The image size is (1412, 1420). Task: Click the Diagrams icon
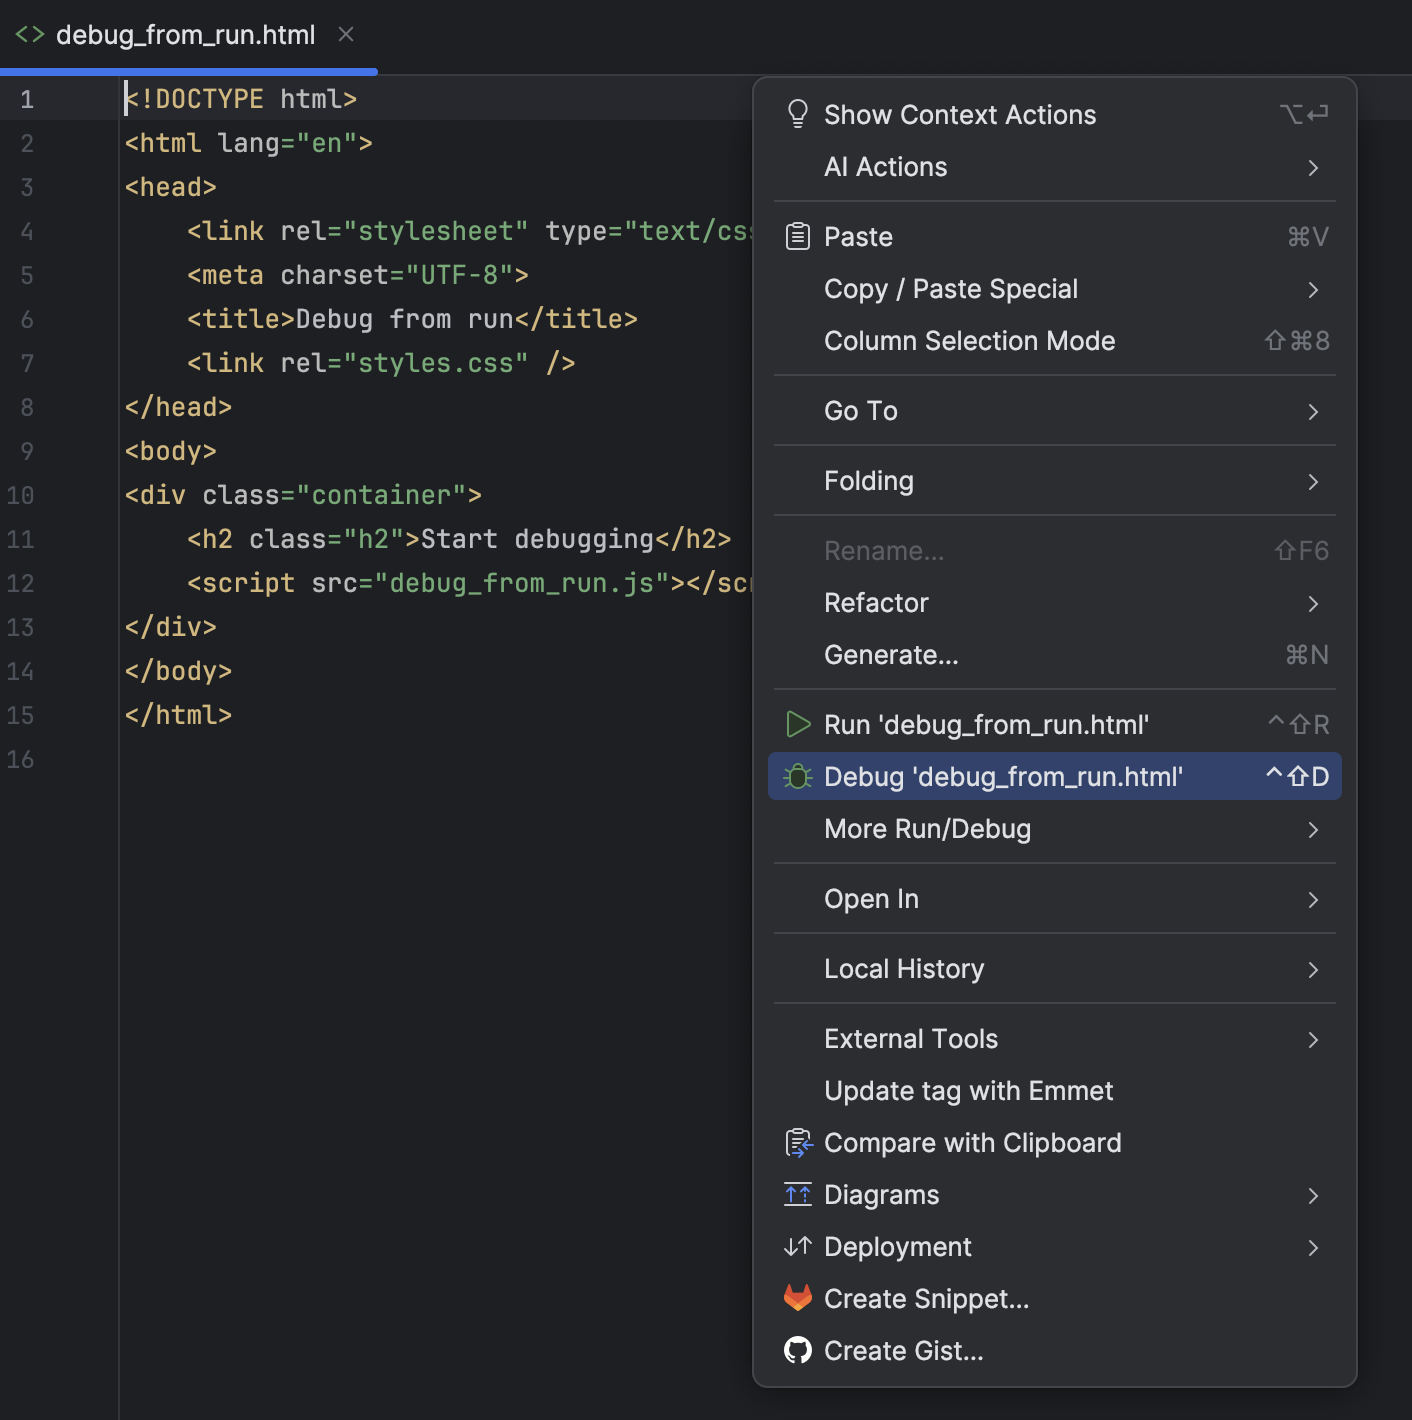click(x=797, y=1194)
